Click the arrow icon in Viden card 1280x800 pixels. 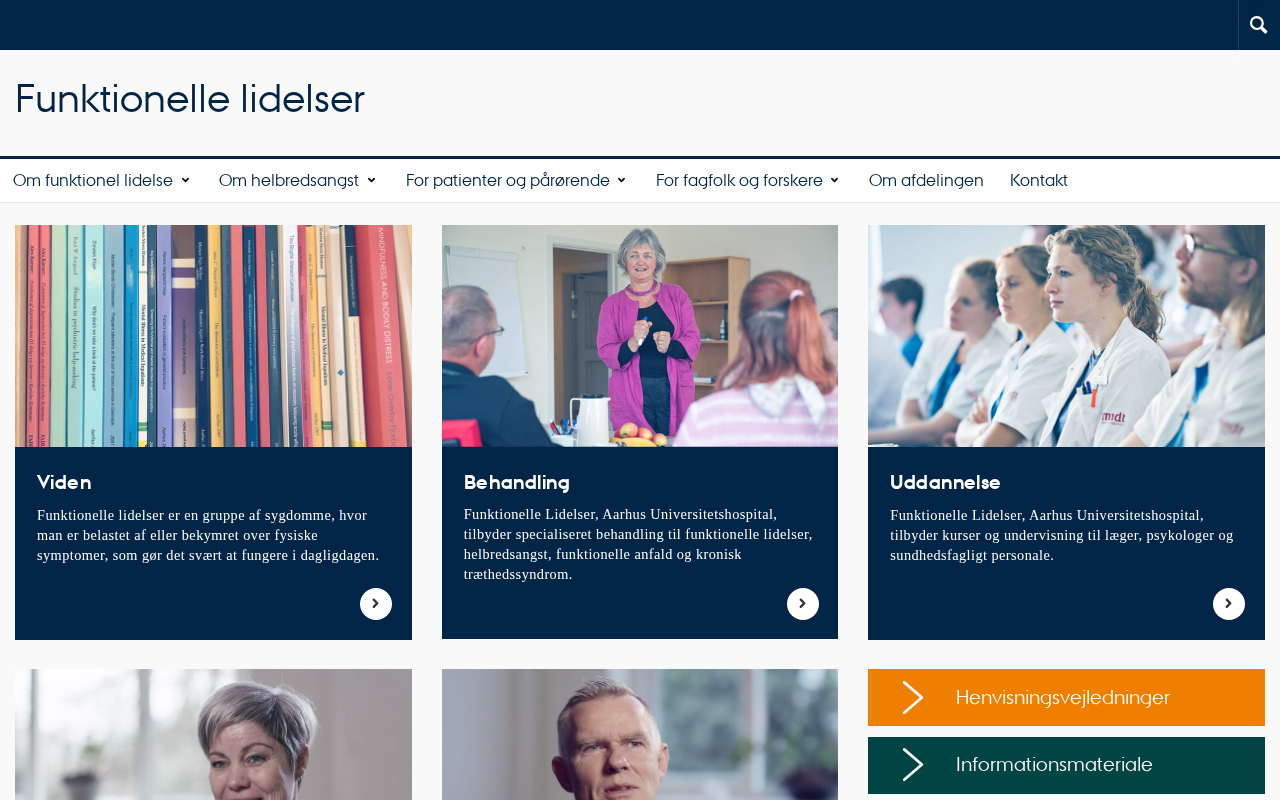click(x=376, y=604)
